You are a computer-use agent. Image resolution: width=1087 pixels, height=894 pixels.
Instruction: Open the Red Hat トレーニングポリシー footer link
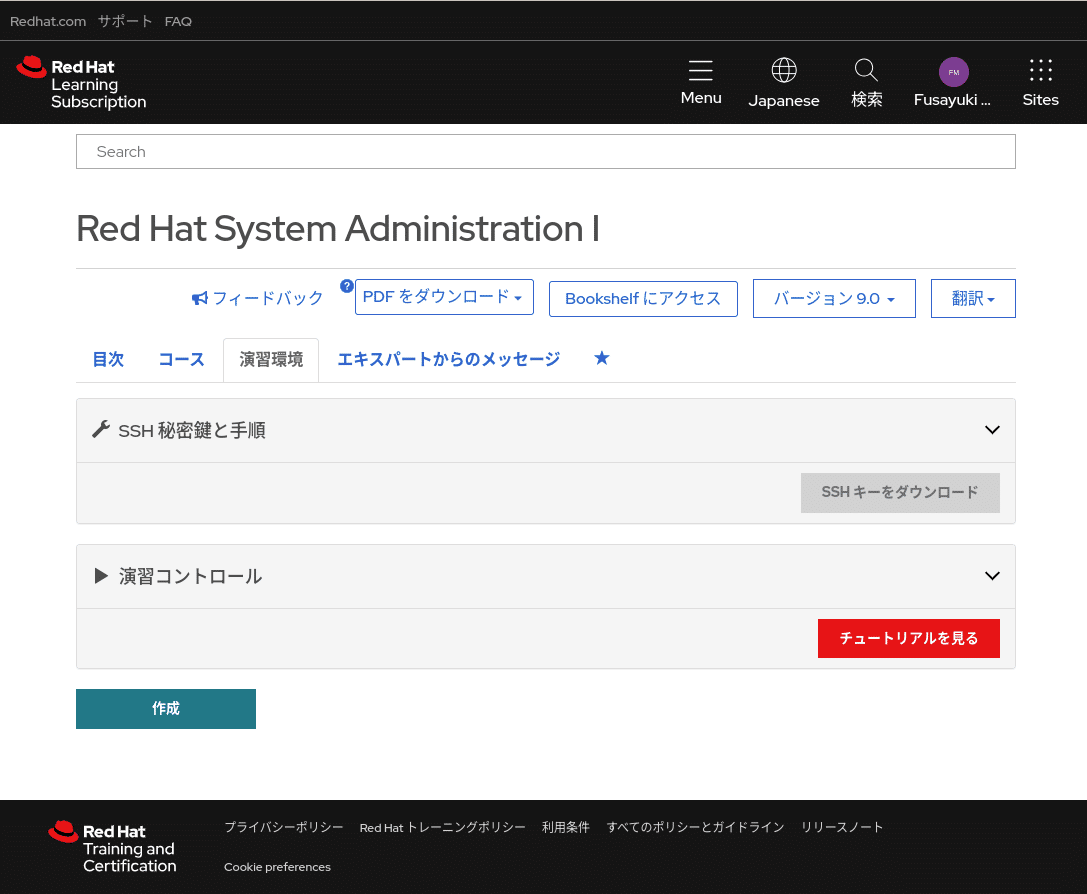point(442,827)
